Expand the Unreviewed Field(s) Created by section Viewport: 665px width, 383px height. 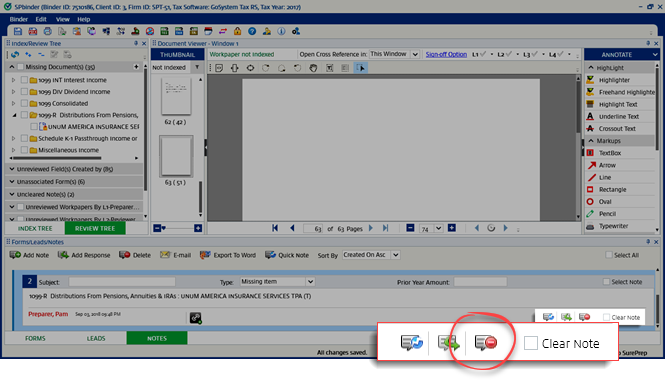(x=12, y=169)
